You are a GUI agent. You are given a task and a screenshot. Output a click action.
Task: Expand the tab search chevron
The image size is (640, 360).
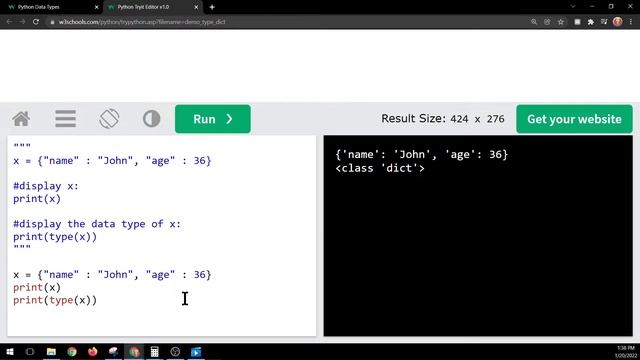(573, 7)
